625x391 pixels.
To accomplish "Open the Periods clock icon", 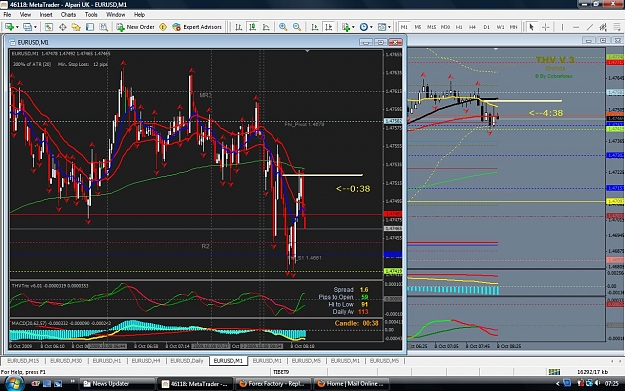I will [x=363, y=27].
